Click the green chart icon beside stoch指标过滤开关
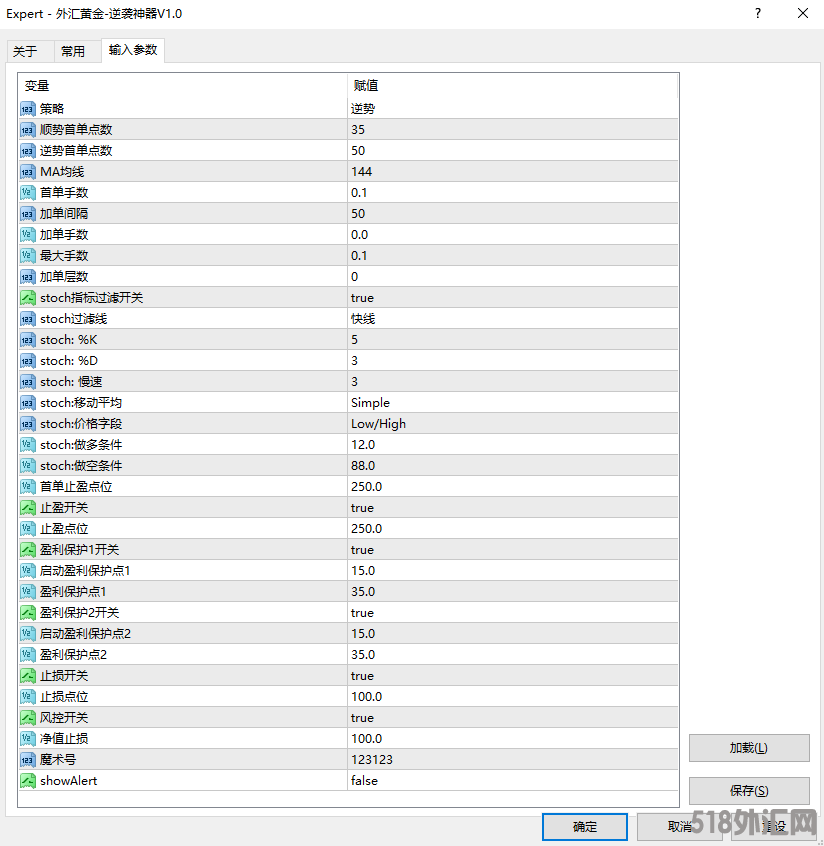 pyautogui.click(x=27, y=297)
